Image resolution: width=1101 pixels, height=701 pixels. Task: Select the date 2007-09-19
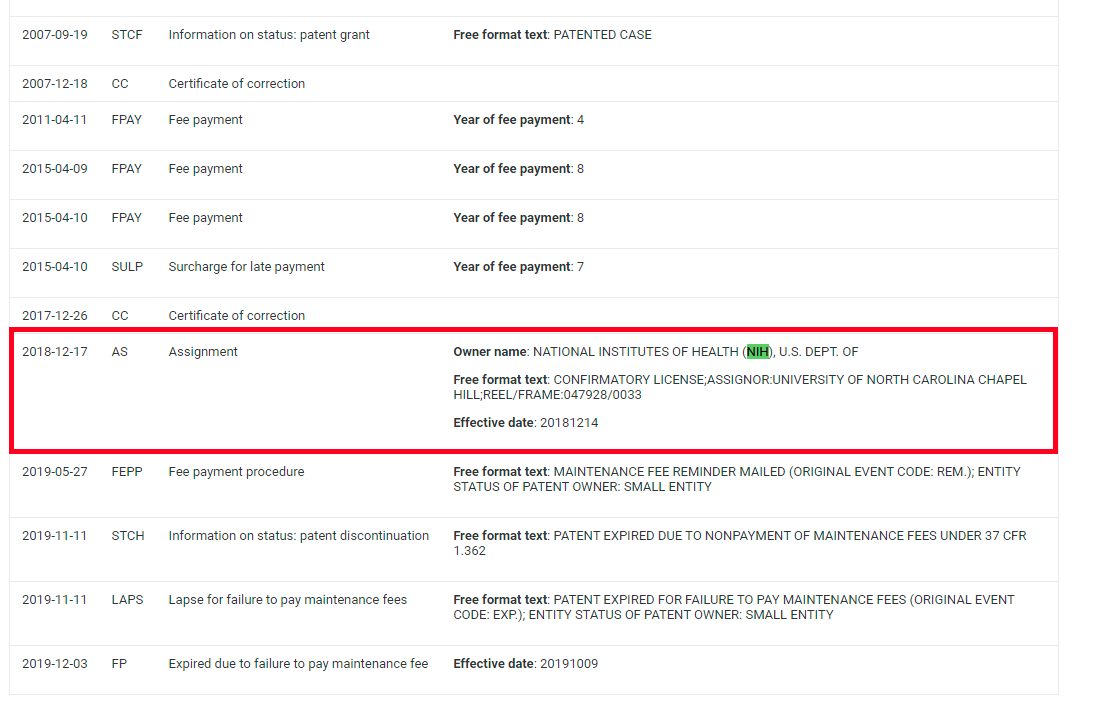tap(55, 34)
